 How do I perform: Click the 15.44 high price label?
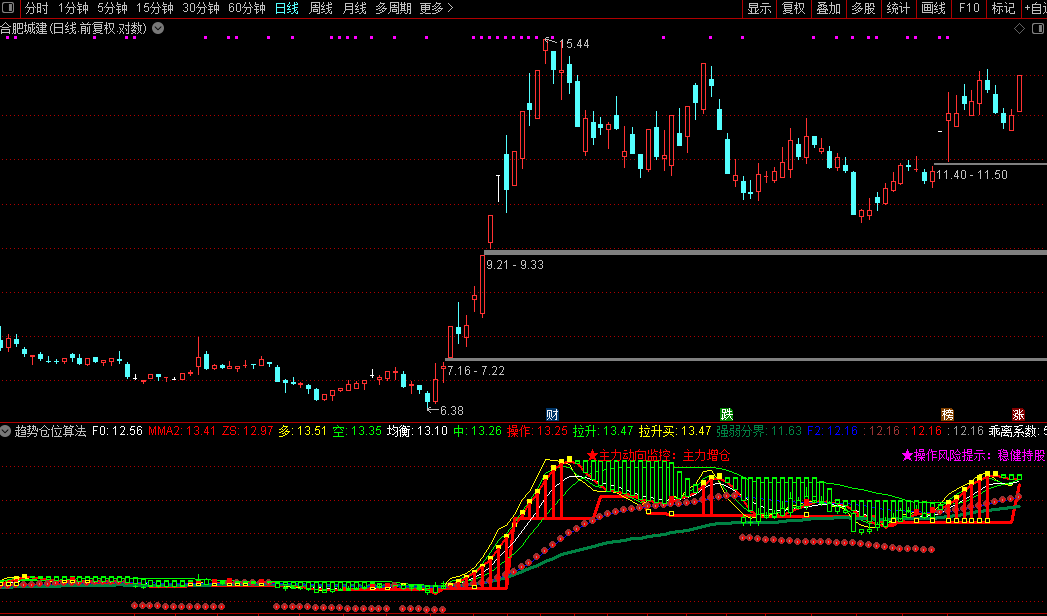click(574, 44)
